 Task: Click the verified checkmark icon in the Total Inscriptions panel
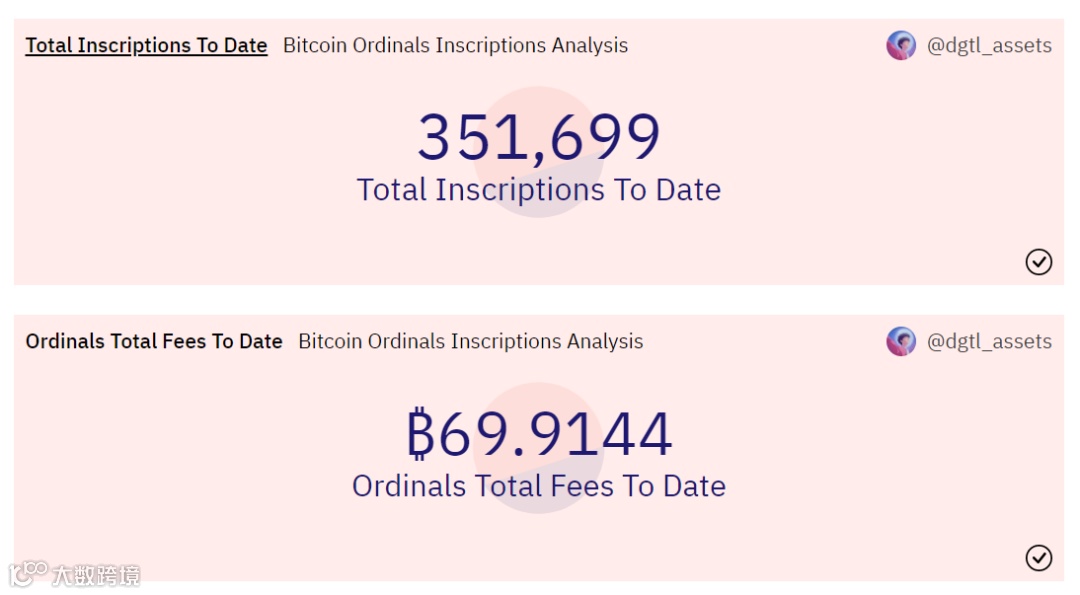1039,262
